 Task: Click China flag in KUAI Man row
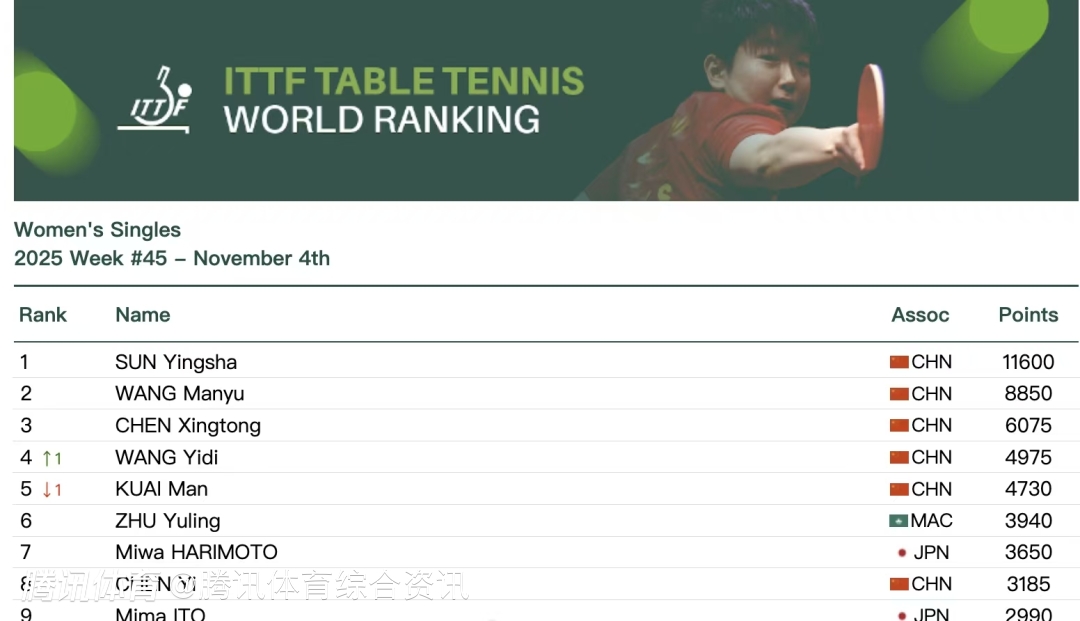899,489
